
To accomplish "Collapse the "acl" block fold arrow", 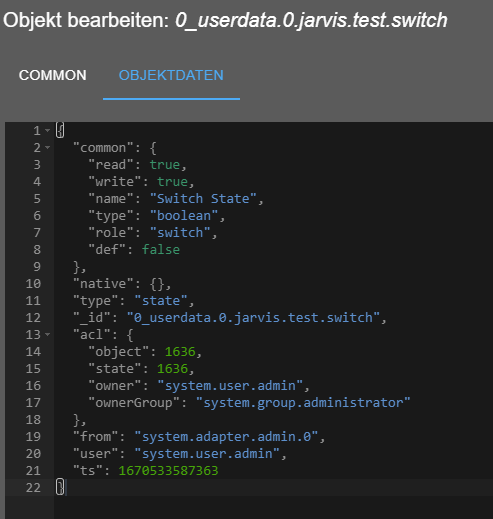I will coord(48,334).
